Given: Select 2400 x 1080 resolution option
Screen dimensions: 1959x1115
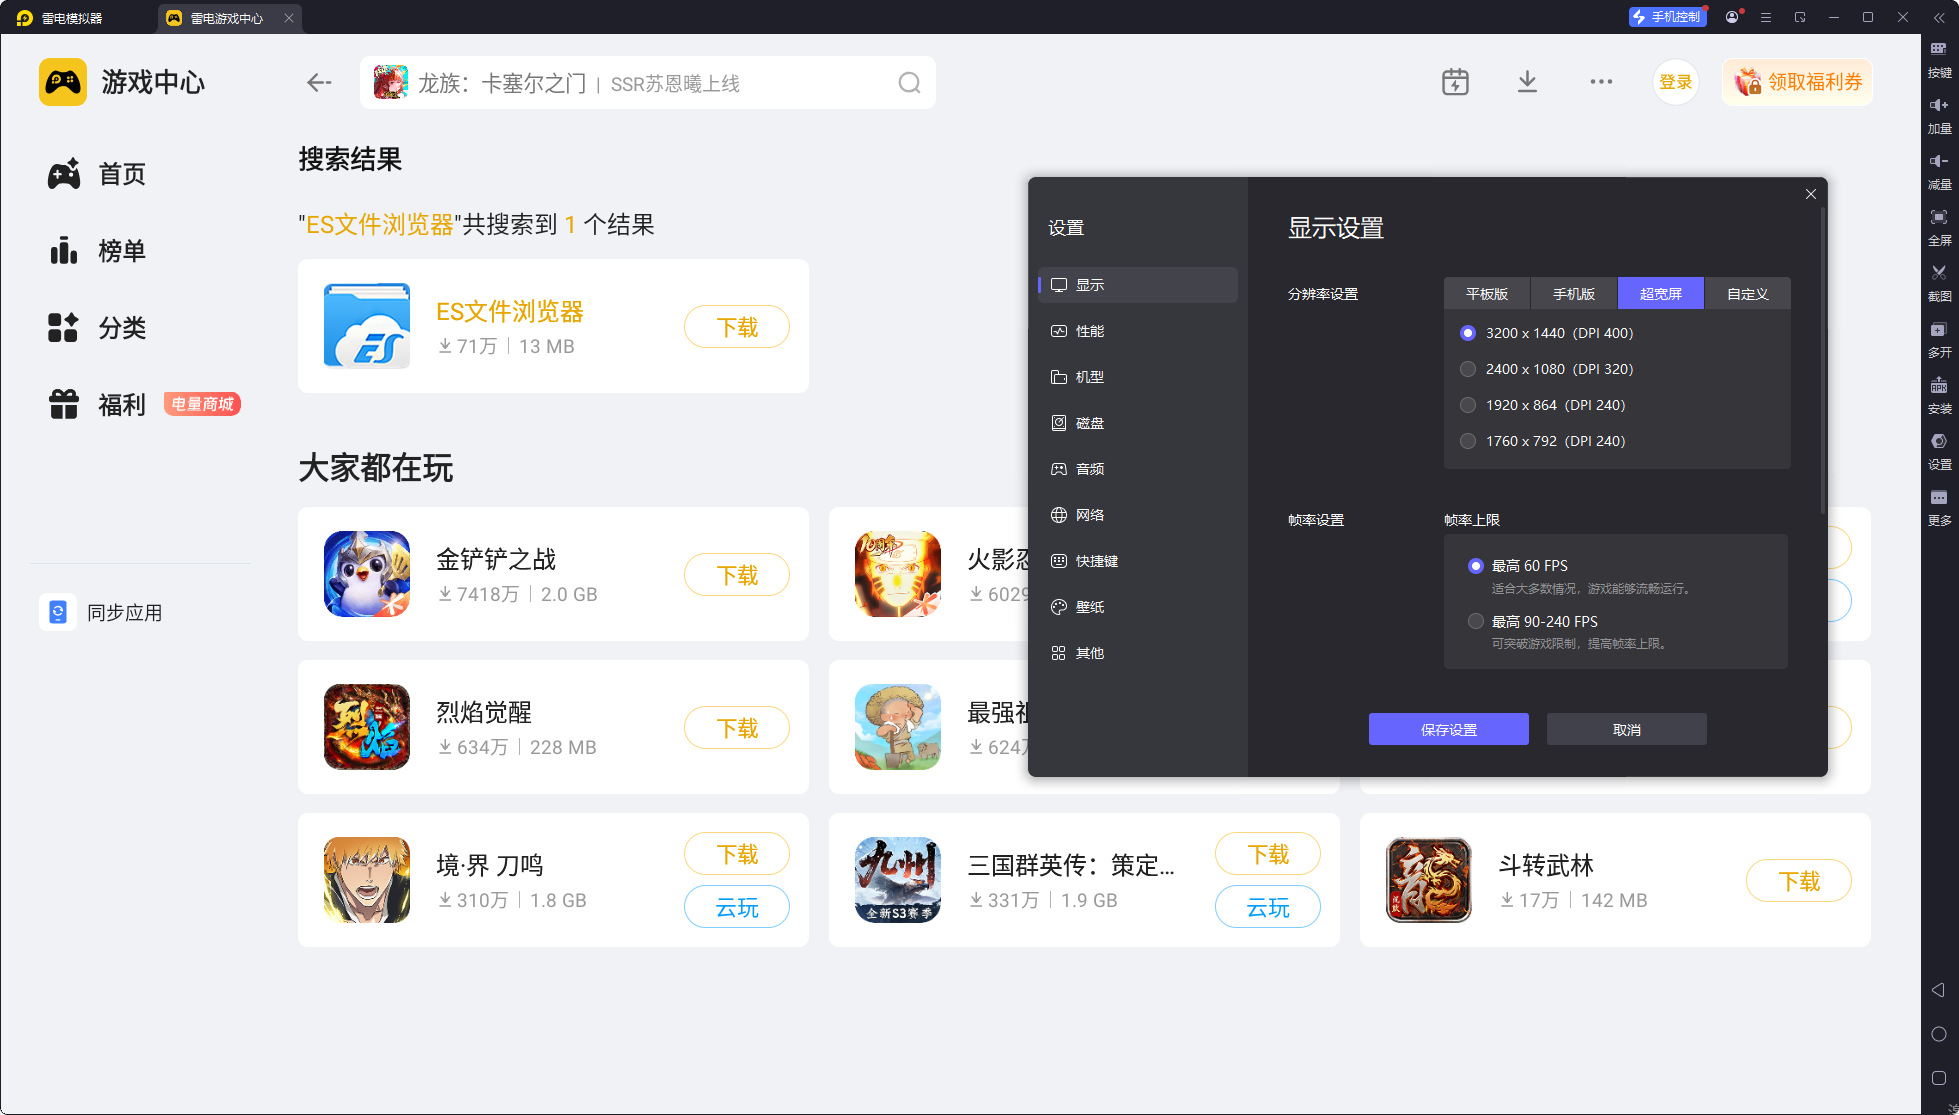Looking at the screenshot, I should coord(1468,369).
